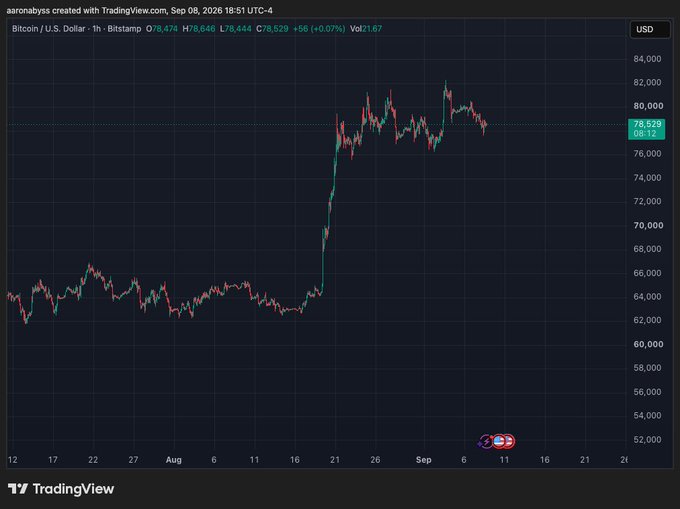This screenshot has width=680, height=509.
Task: Click the rightmost US flag event marker
Action: pos(508,441)
